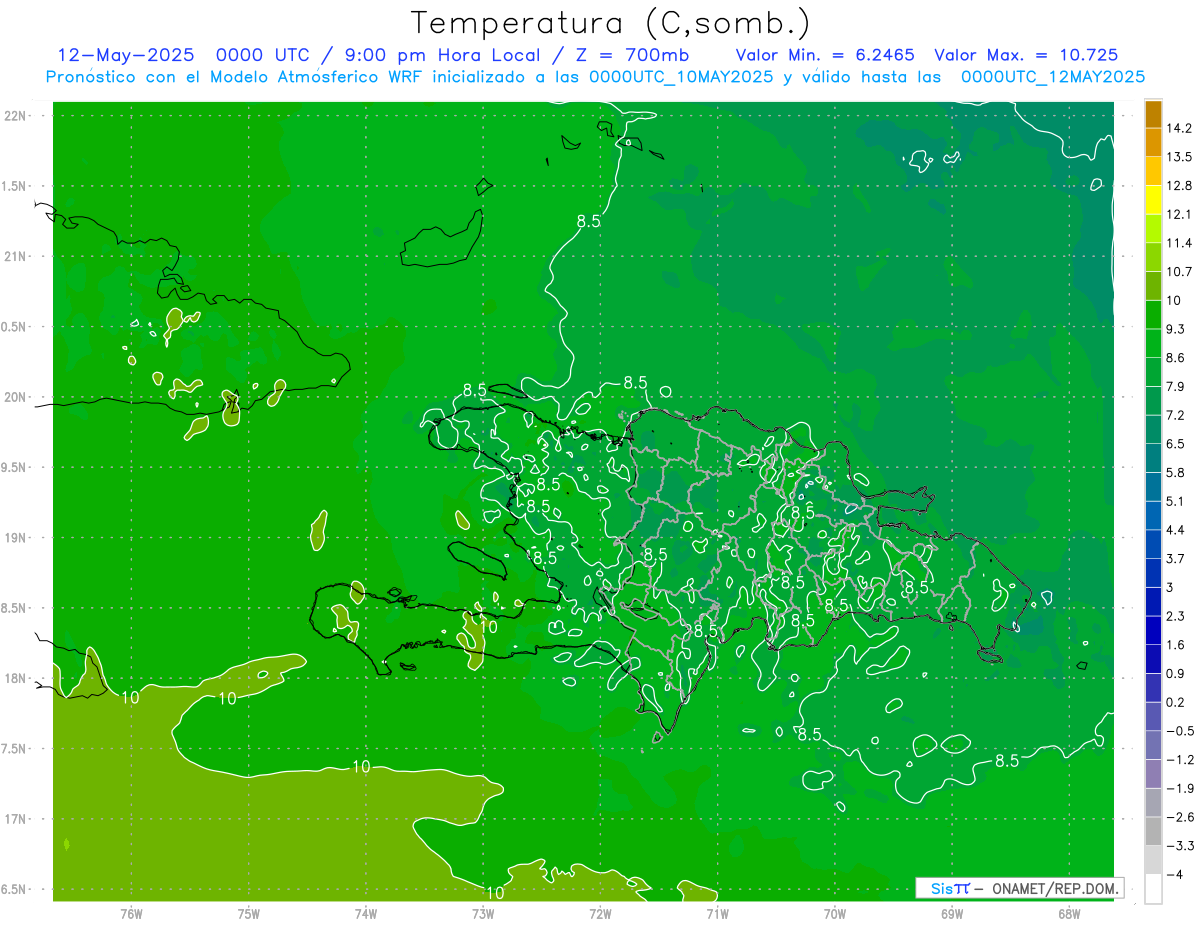Click the 68W longitude axis label
The image size is (1200, 927).
click(1068, 914)
